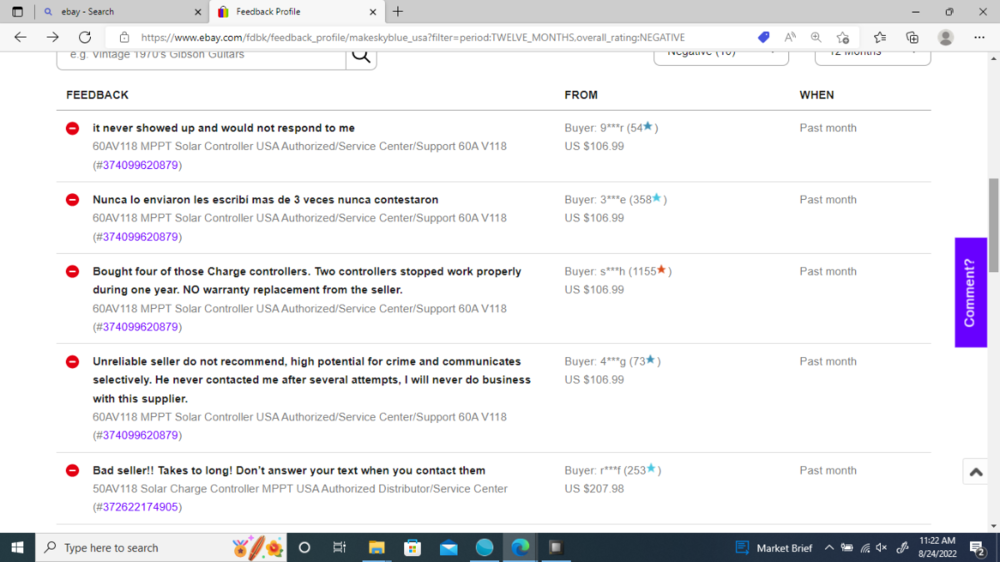The image size is (1000, 562).
Task: Open item 374099620879 link in first feedback
Action: 140,165
